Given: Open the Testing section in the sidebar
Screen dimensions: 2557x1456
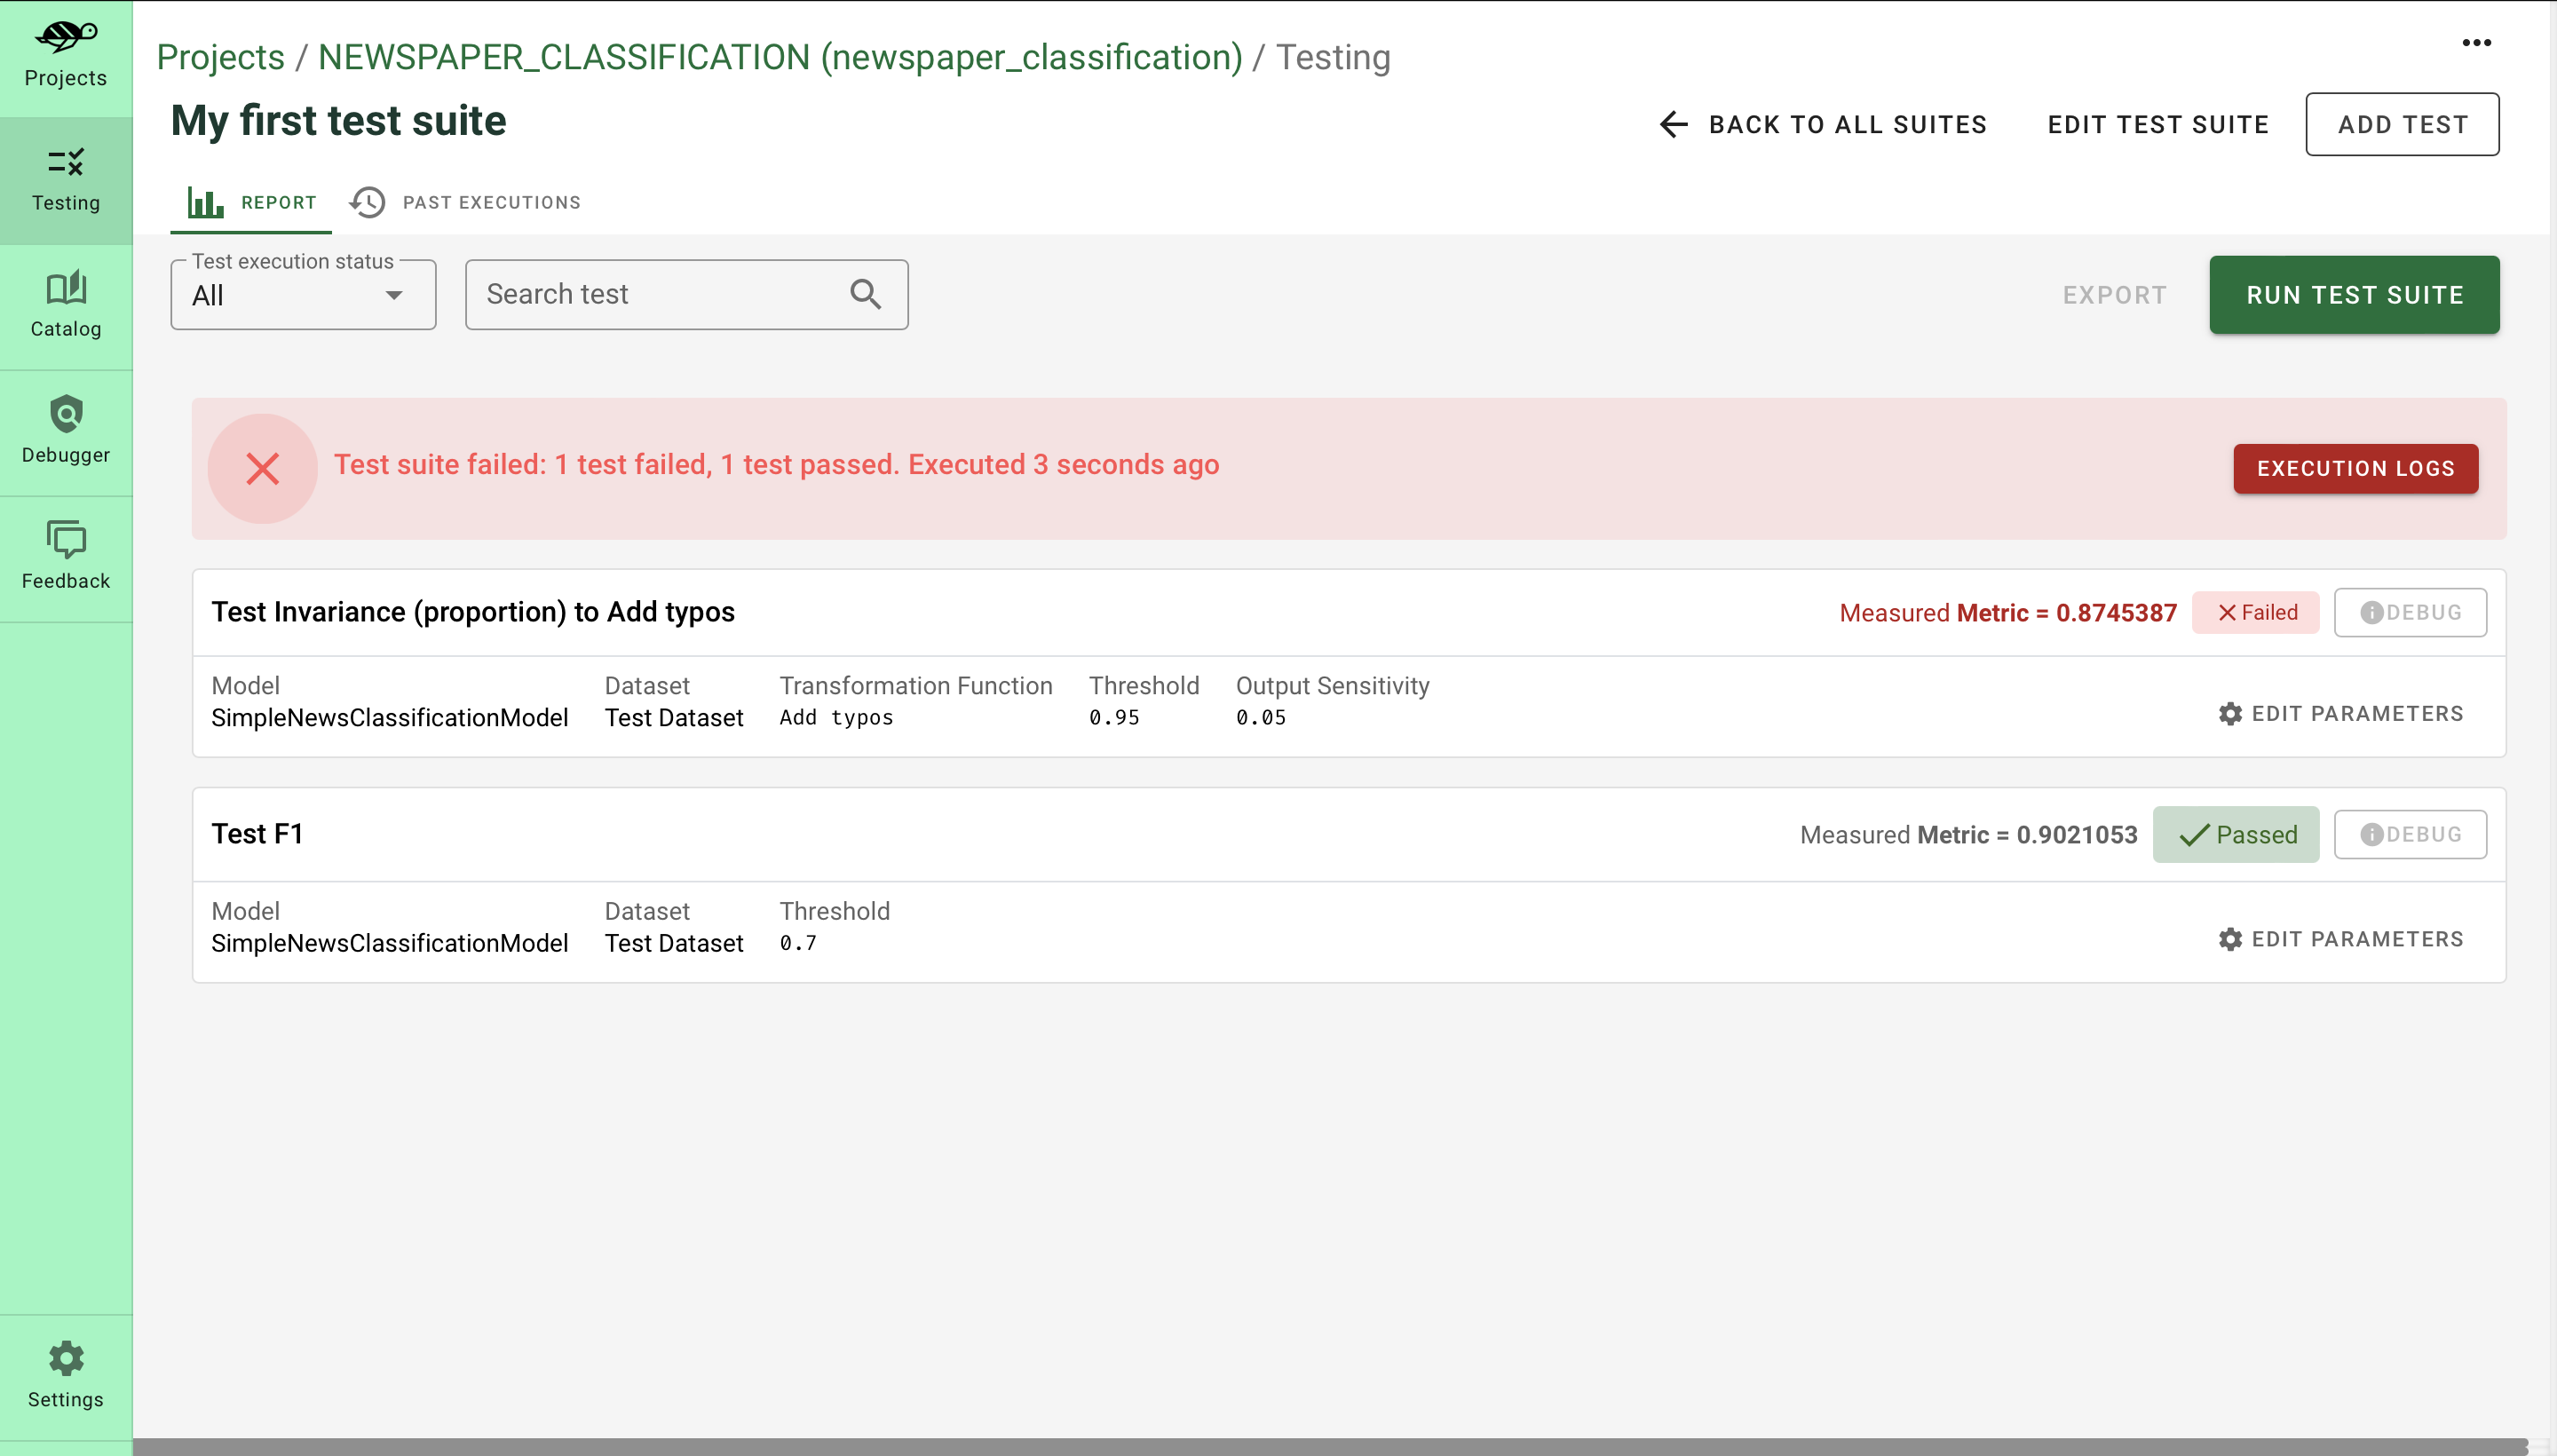Looking at the screenshot, I should 66,180.
